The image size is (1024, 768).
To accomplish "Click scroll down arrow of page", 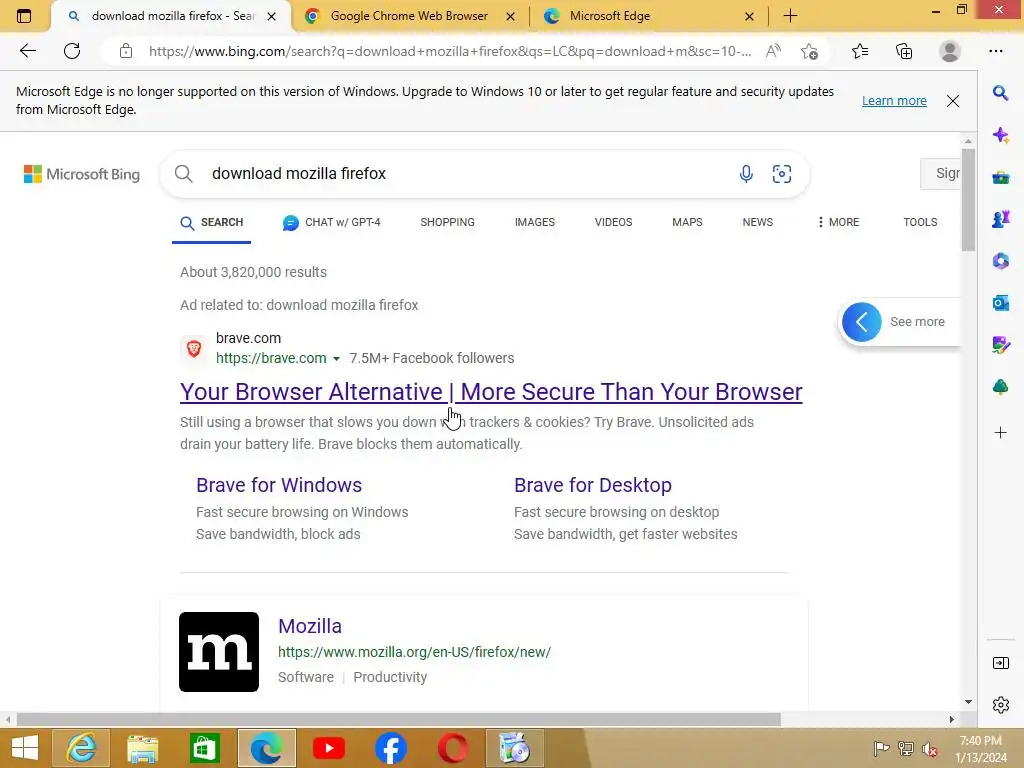I will (968, 702).
